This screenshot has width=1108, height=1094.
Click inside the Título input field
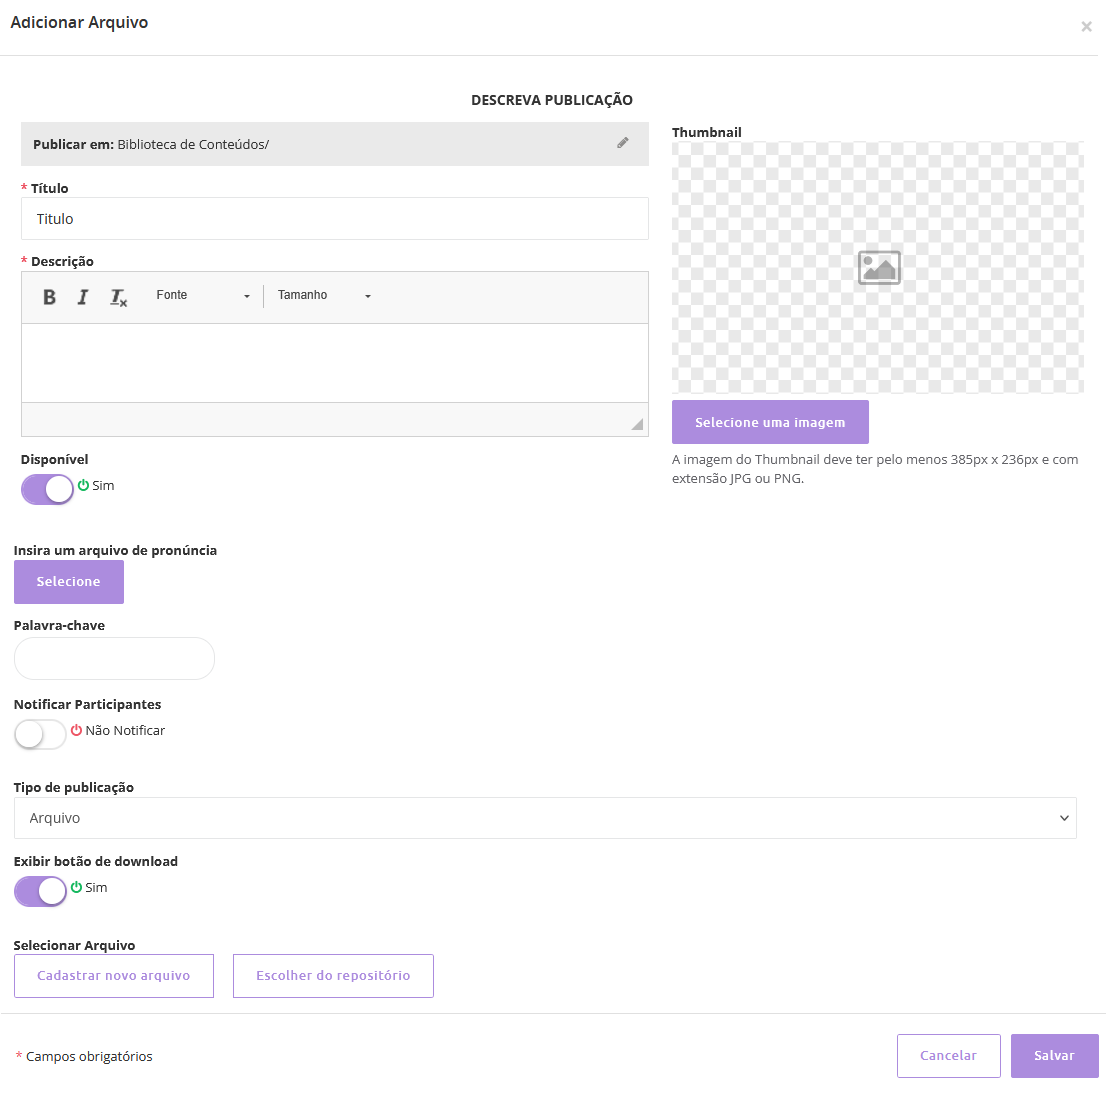[x=334, y=219]
